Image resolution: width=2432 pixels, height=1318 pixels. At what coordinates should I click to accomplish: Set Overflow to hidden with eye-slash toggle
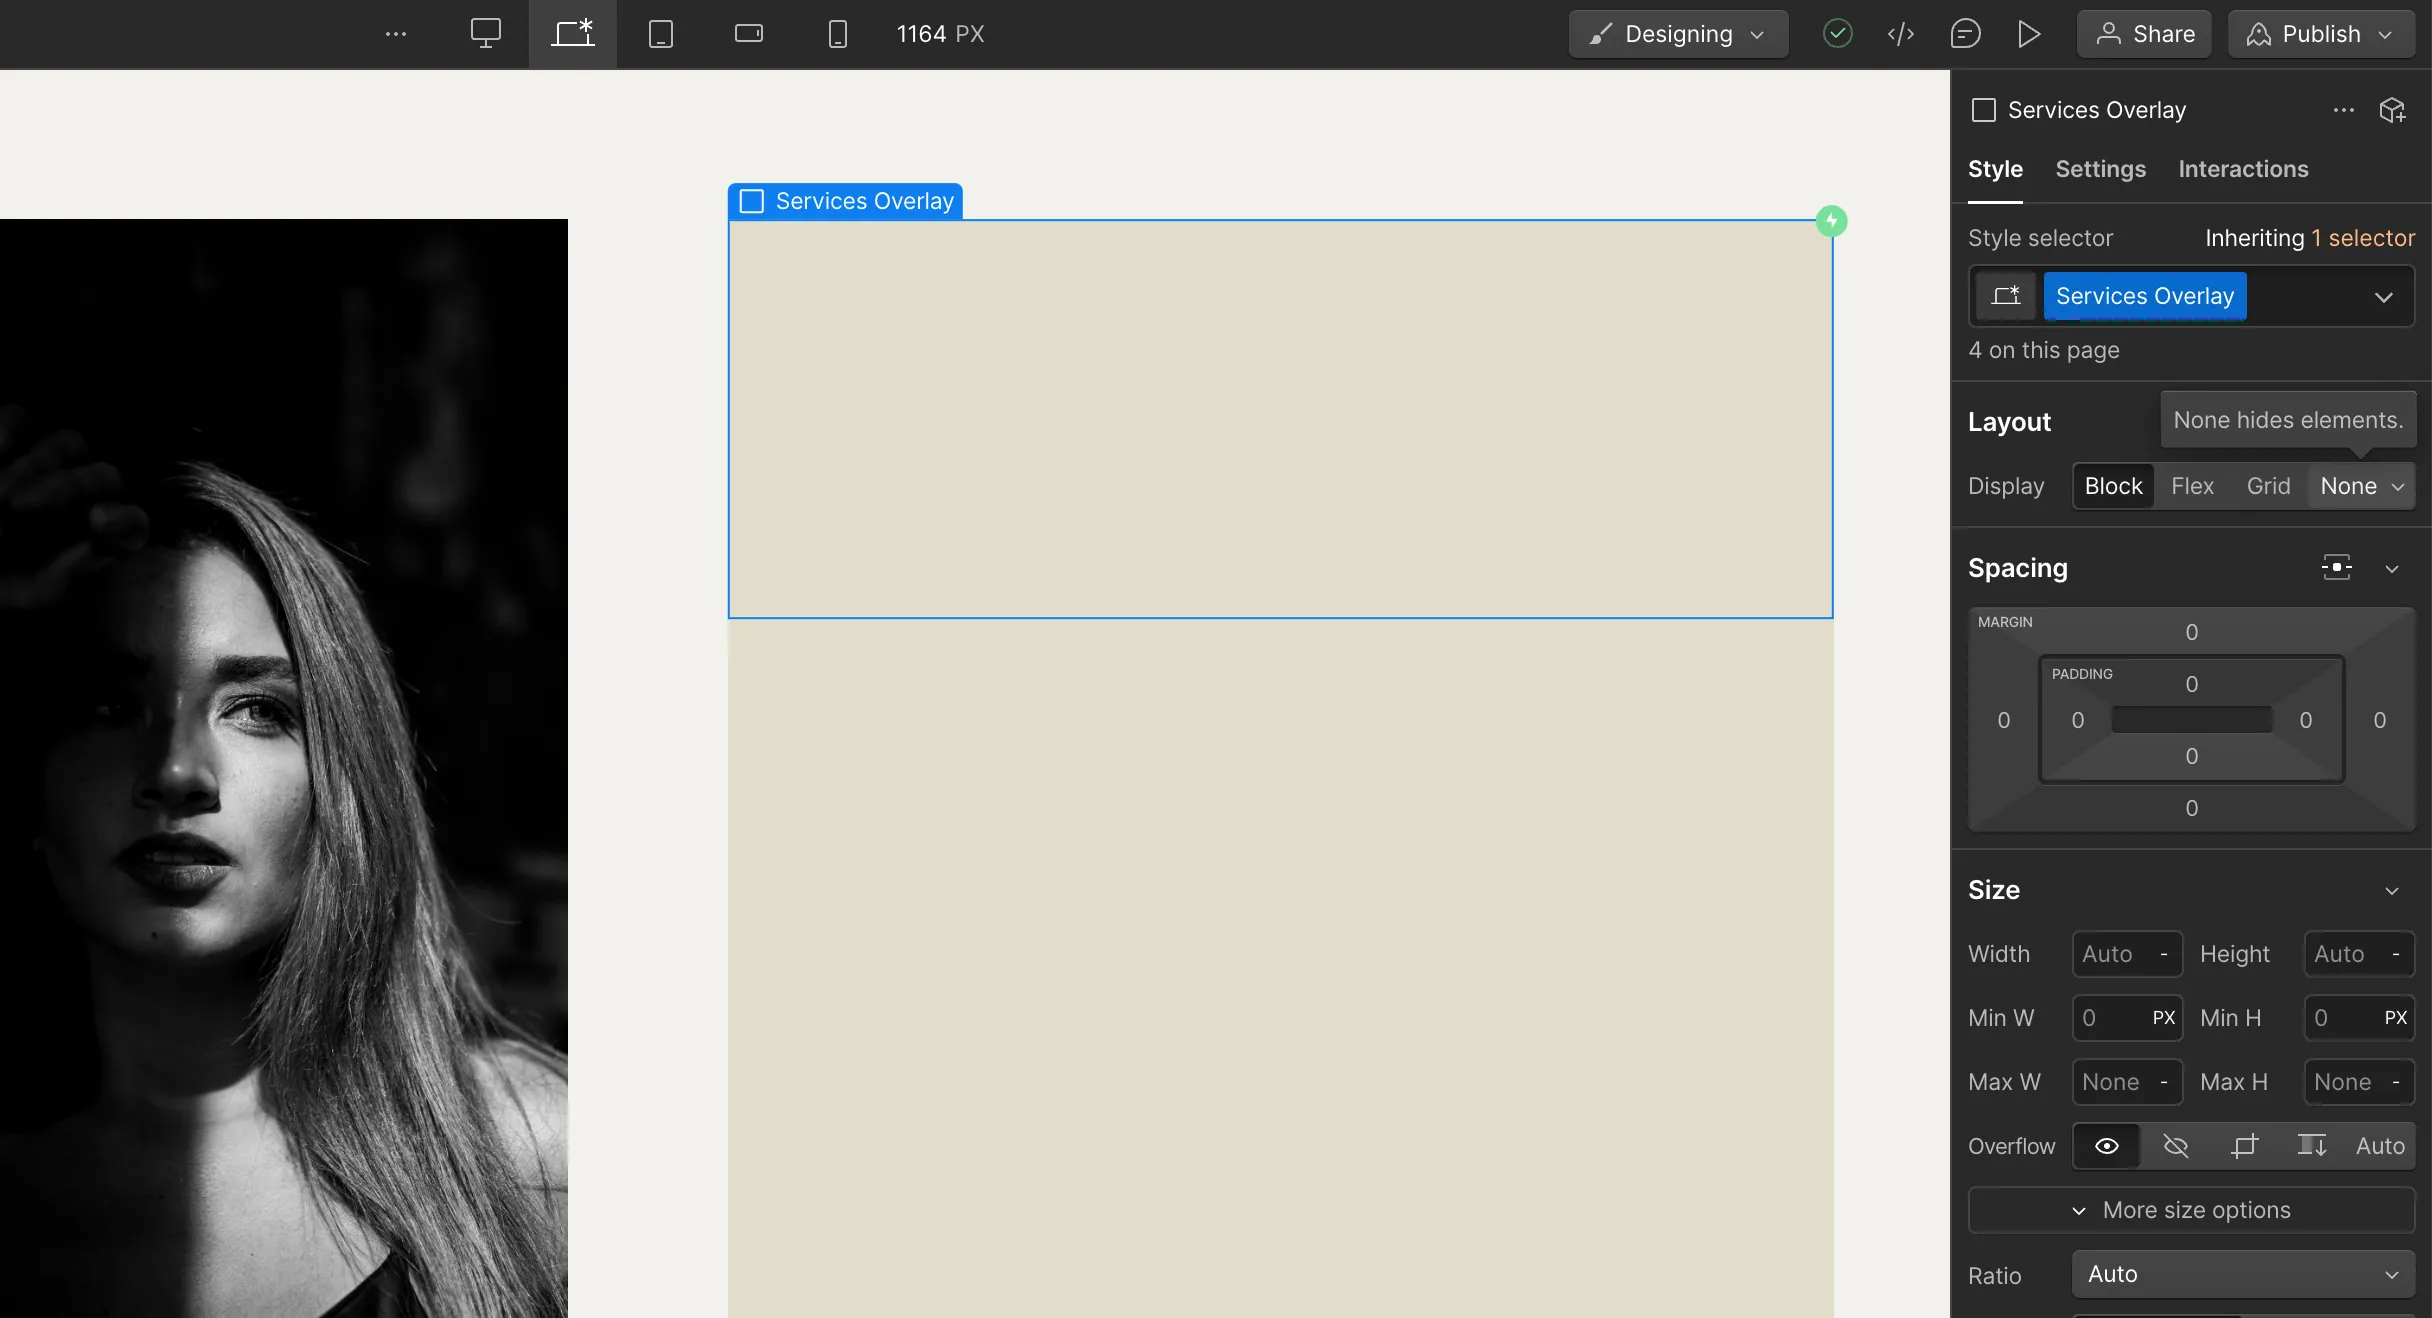[x=2176, y=1146]
